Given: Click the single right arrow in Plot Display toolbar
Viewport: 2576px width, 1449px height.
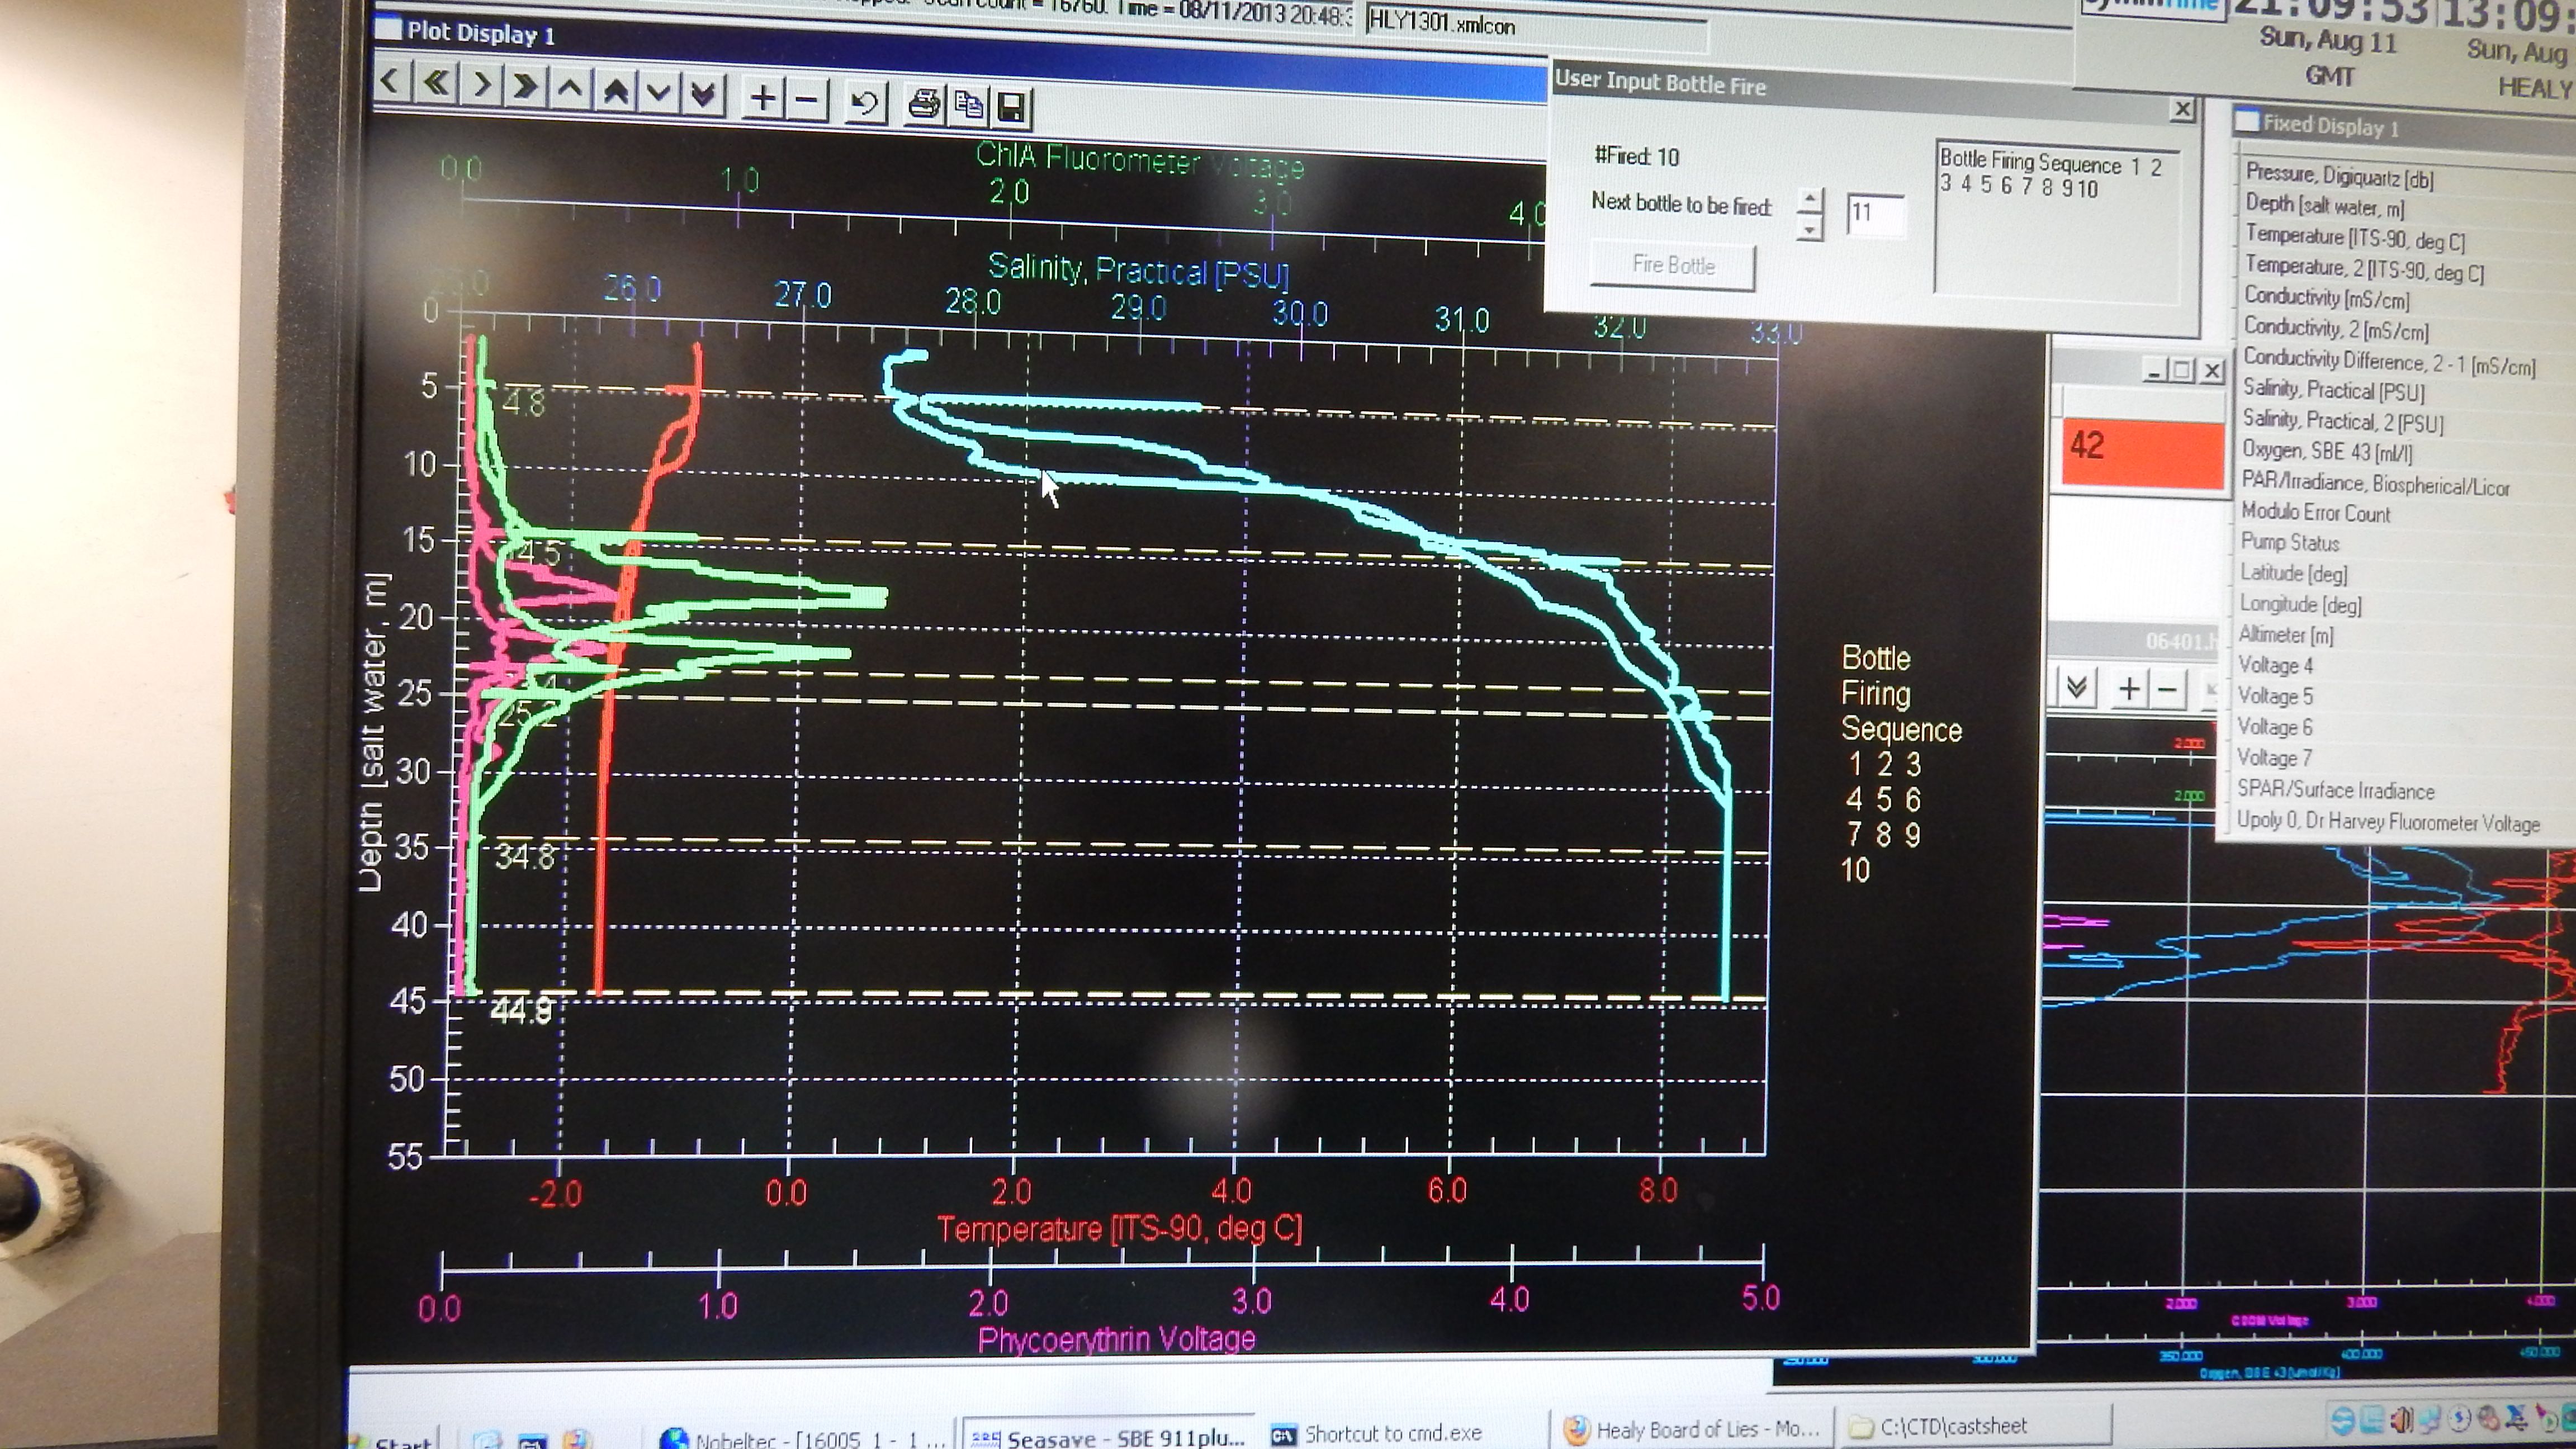Looking at the screenshot, I should [481, 84].
